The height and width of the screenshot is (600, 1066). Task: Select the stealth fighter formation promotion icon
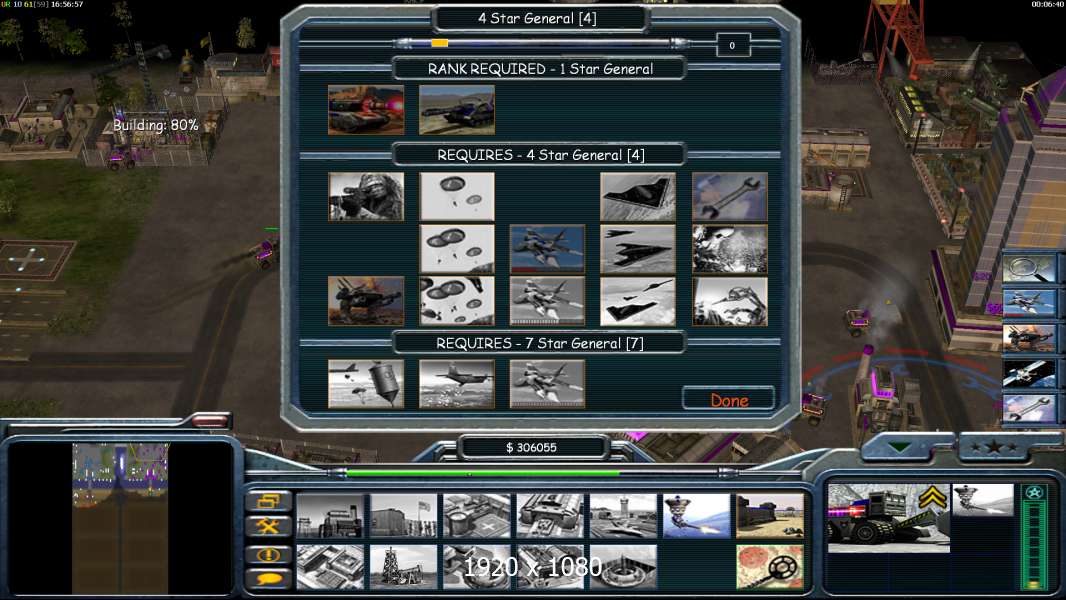click(638, 301)
